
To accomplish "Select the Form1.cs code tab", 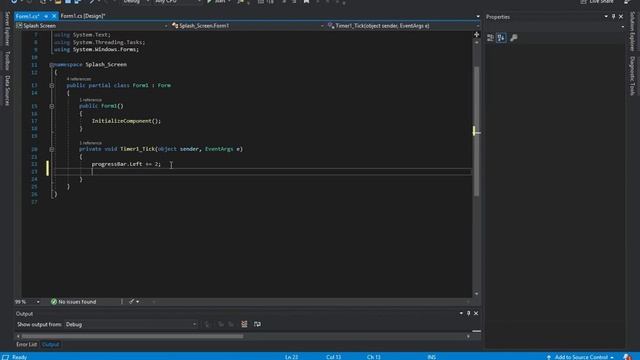I will [27, 16].
